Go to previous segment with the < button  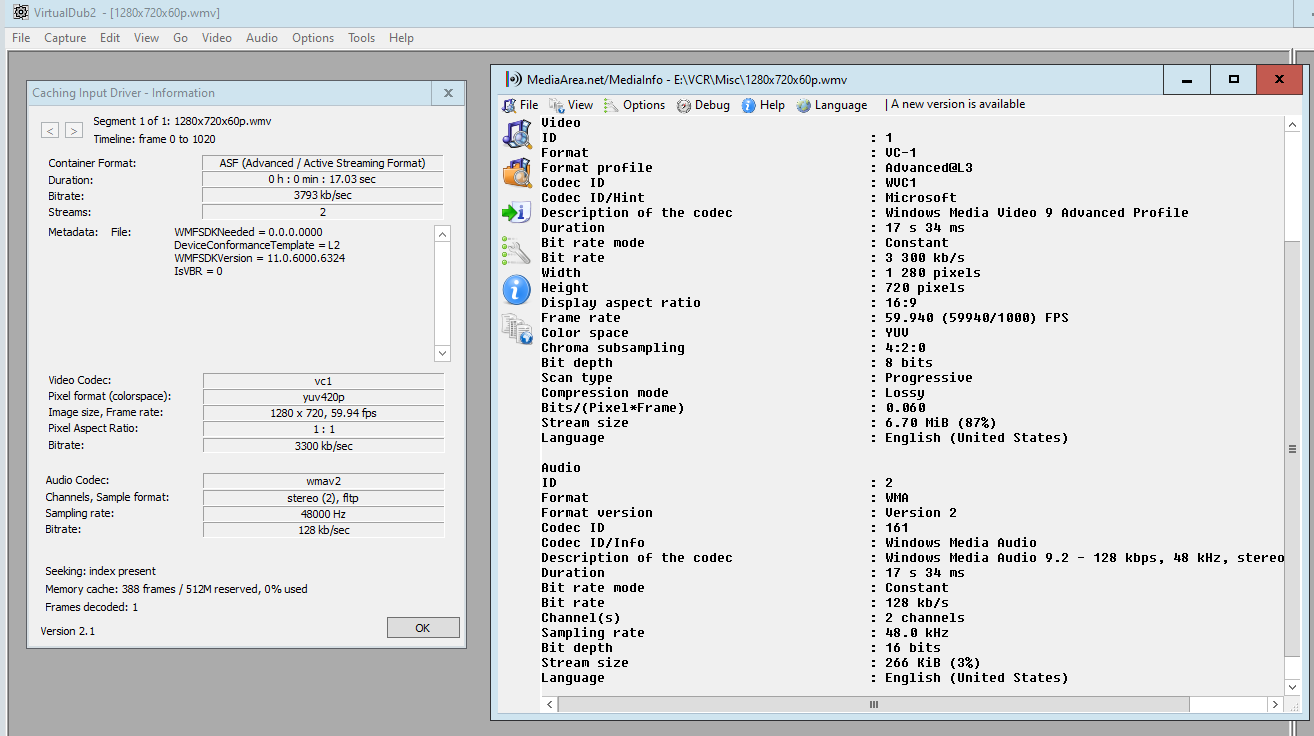click(x=50, y=130)
